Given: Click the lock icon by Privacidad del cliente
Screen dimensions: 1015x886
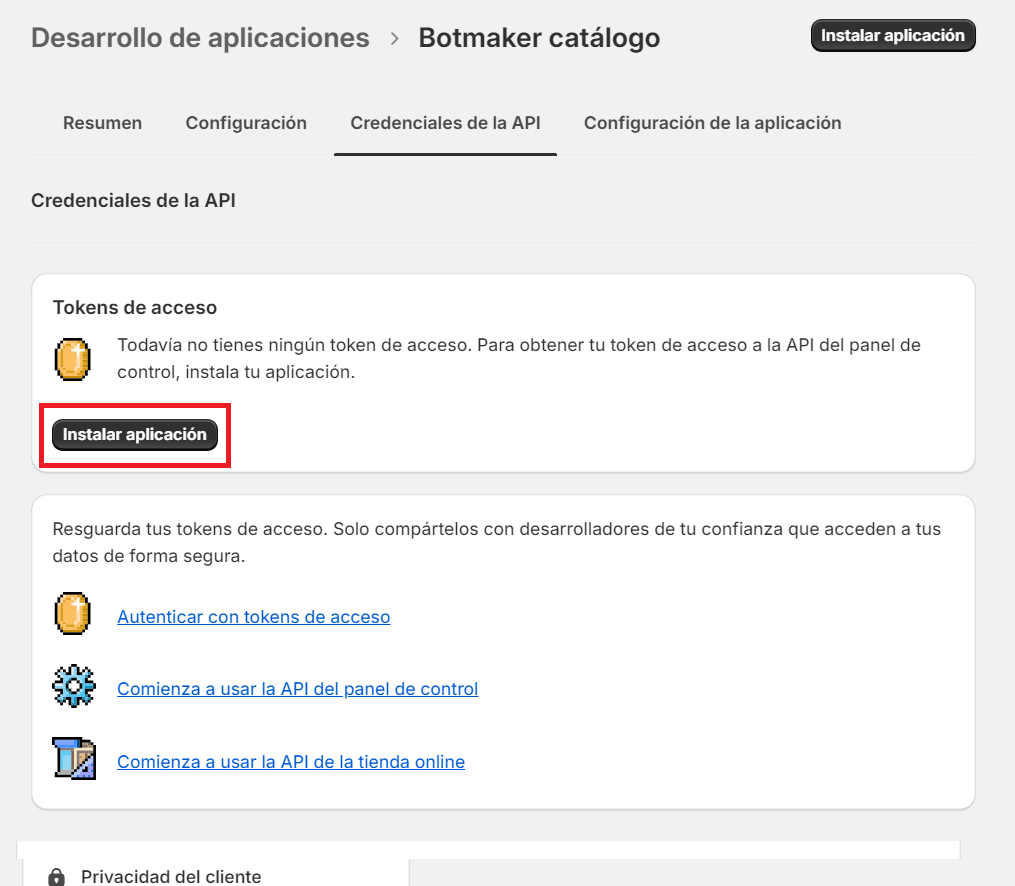Looking at the screenshot, I should [57, 877].
